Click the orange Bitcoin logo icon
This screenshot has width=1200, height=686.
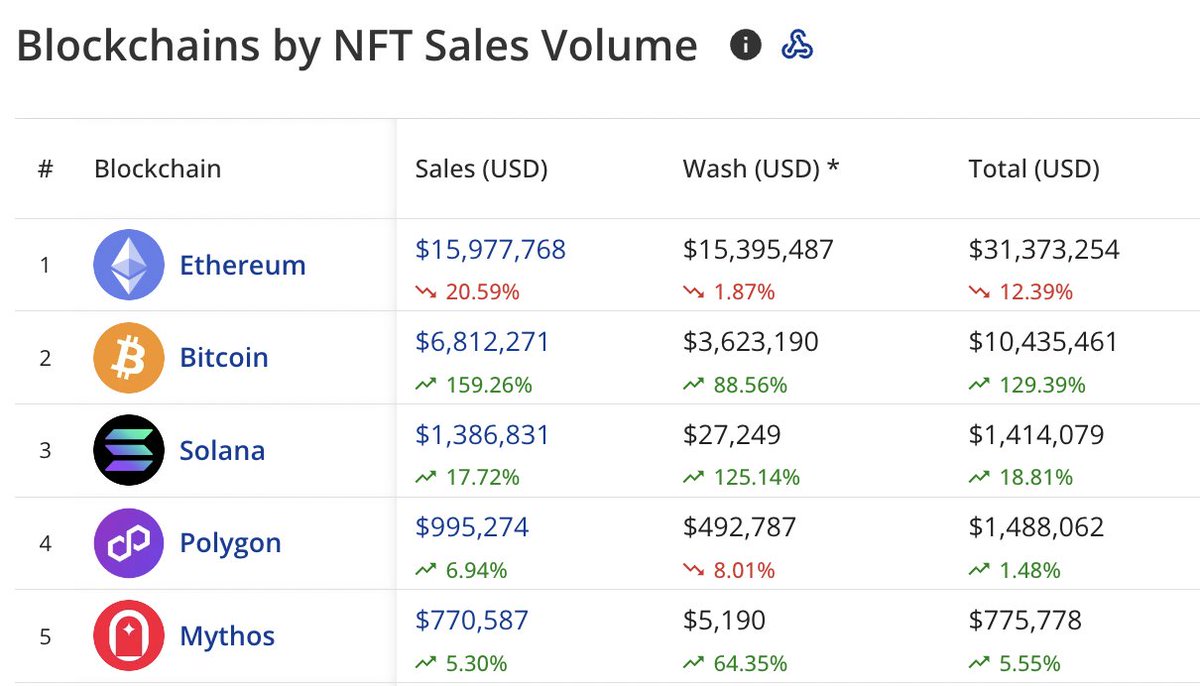(128, 357)
